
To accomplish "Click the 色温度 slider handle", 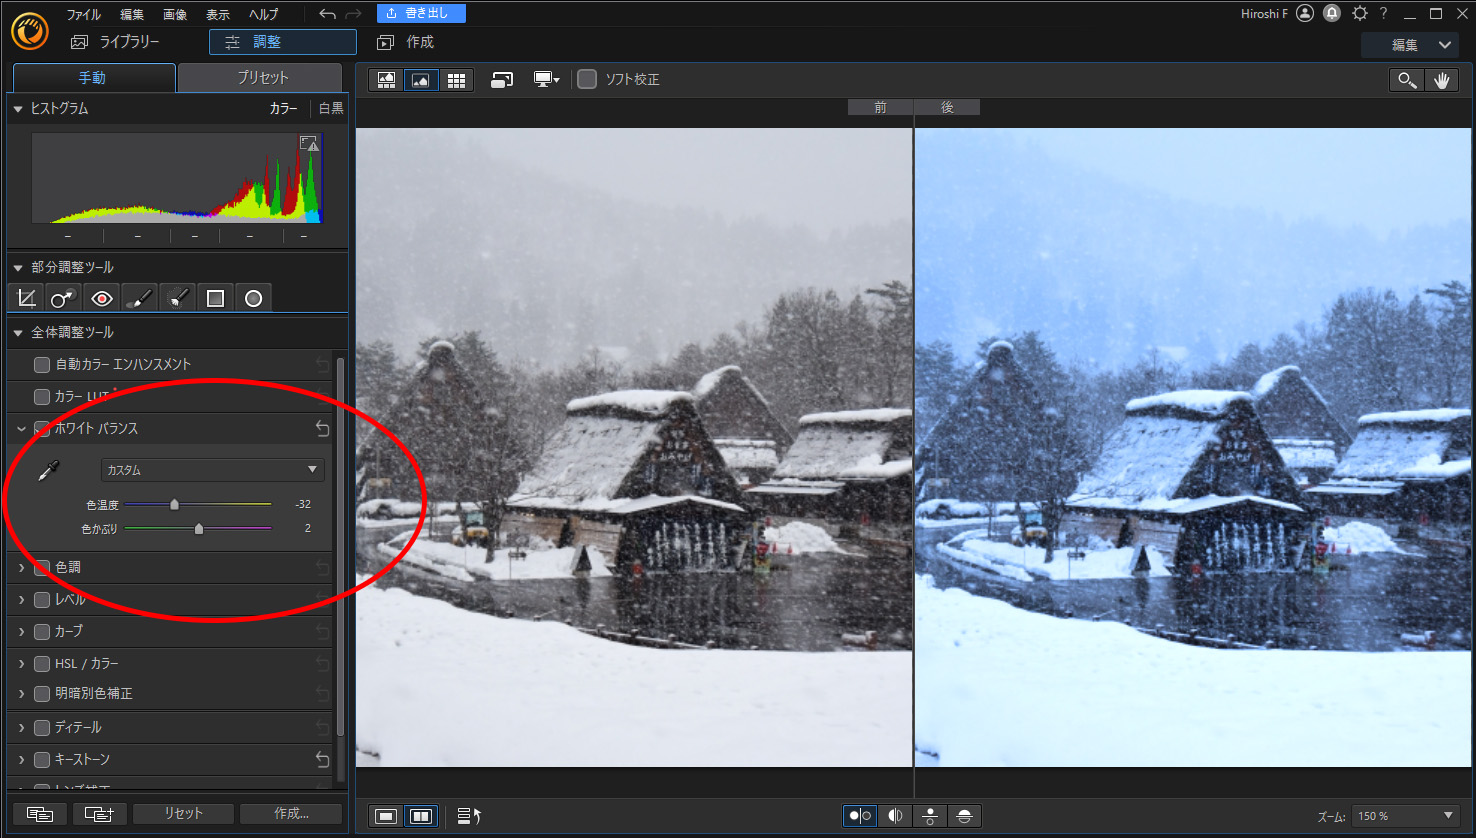I will click(174, 505).
